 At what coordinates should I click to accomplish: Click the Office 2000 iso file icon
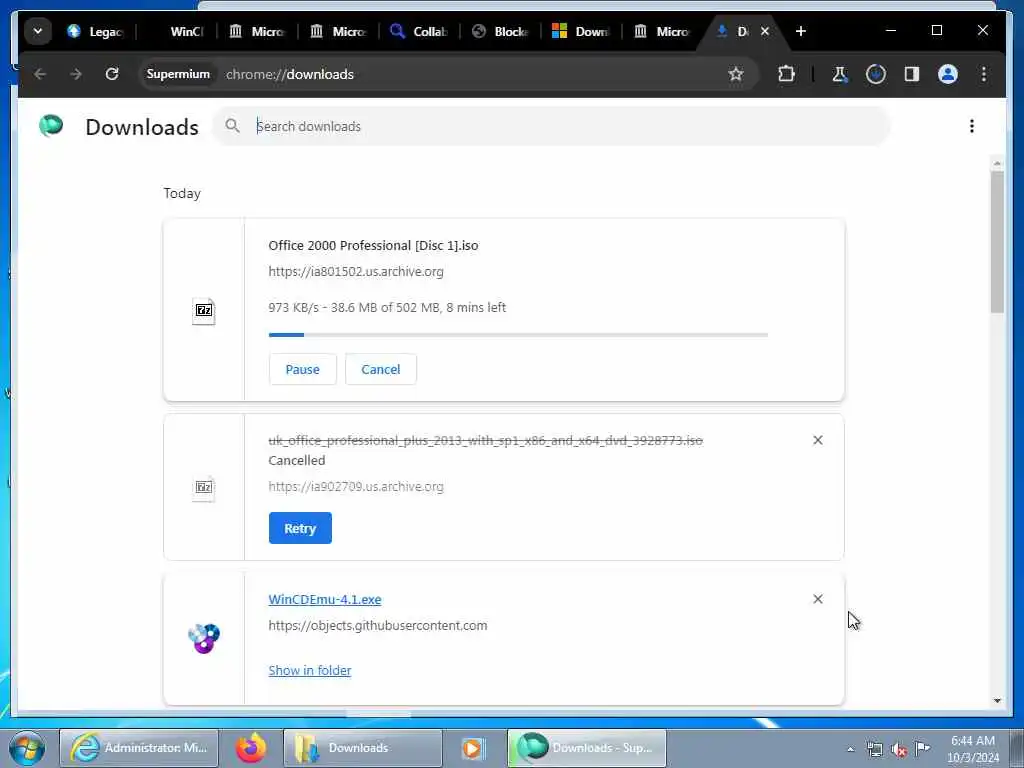[x=204, y=310]
